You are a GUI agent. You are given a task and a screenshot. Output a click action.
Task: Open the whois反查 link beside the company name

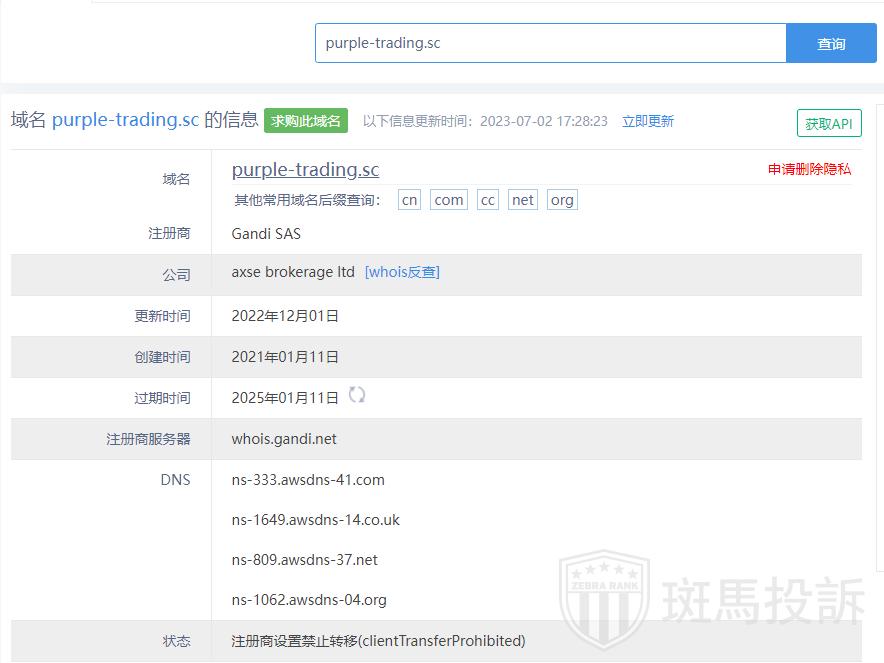(x=402, y=272)
